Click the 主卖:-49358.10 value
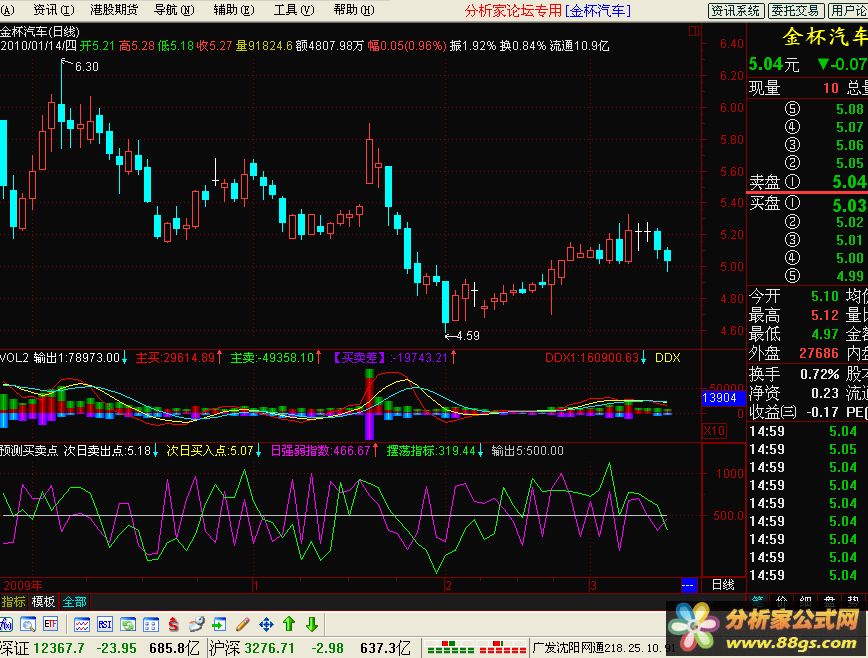Image resolution: width=868 pixels, height=658 pixels. point(272,358)
